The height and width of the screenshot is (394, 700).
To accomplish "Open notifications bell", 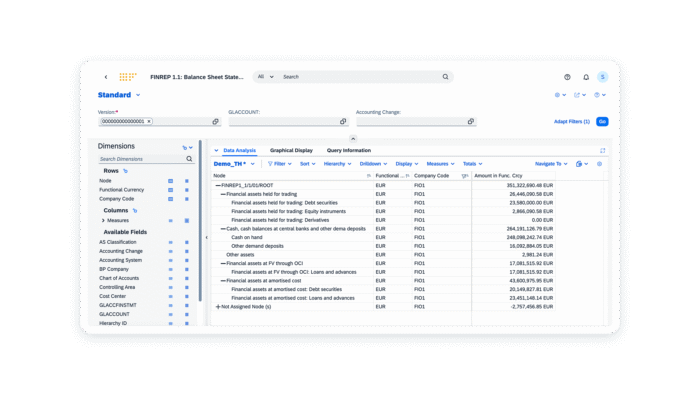I will 586,77.
